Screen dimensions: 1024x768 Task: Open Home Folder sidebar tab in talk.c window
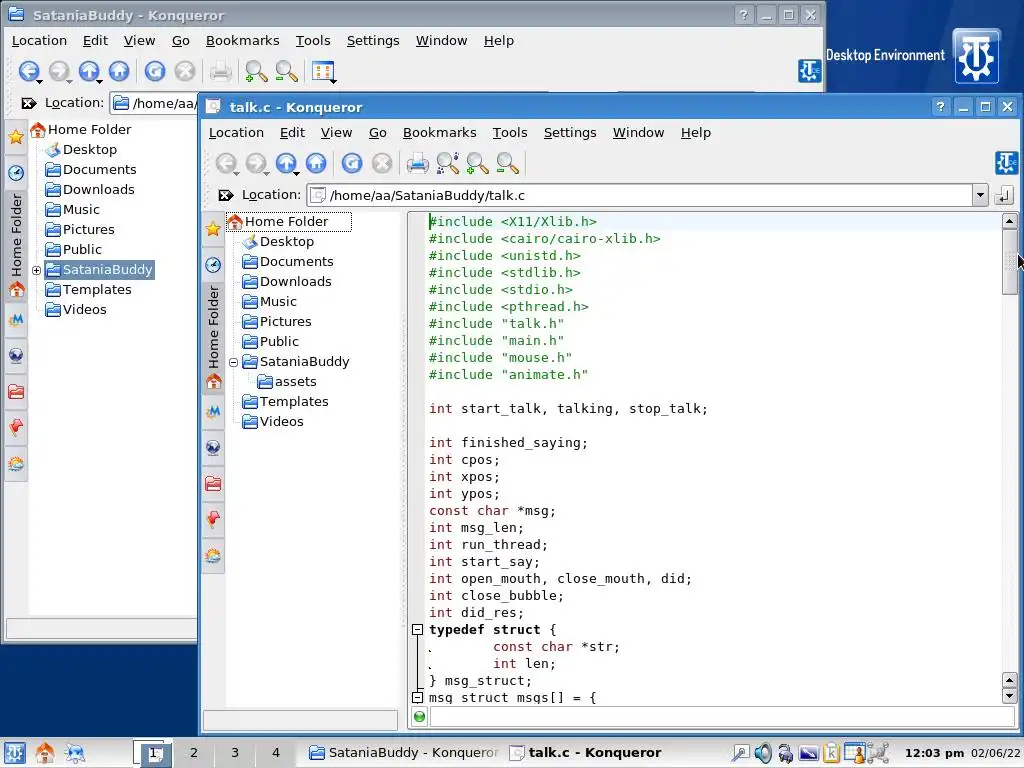pyautogui.click(x=214, y=338)
